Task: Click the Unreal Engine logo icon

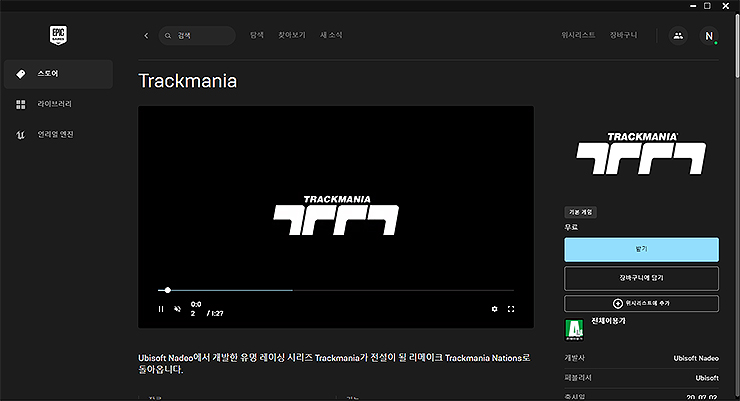Action: point(21,135)
